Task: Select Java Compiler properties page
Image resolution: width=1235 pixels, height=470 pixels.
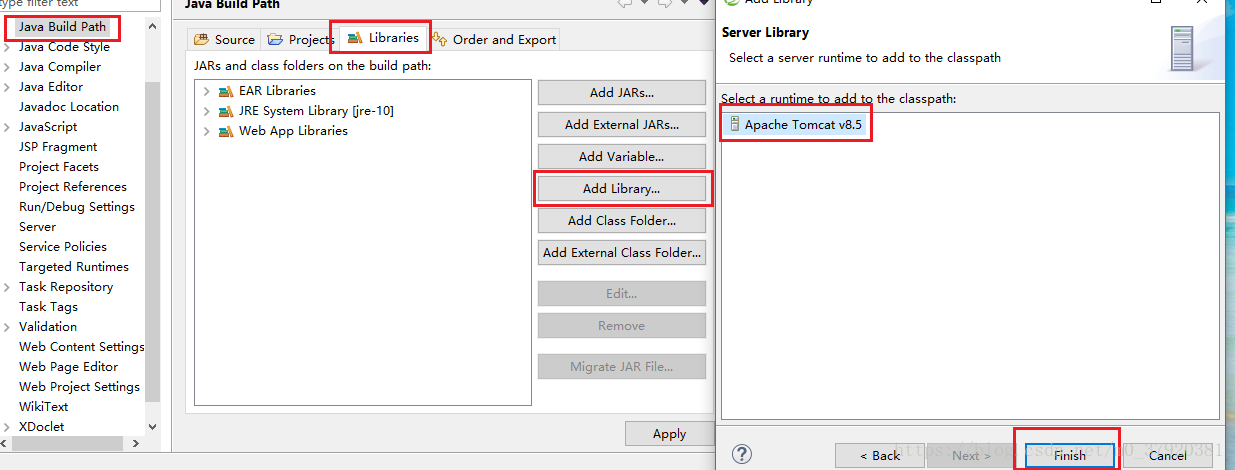Action: [60, 67]
